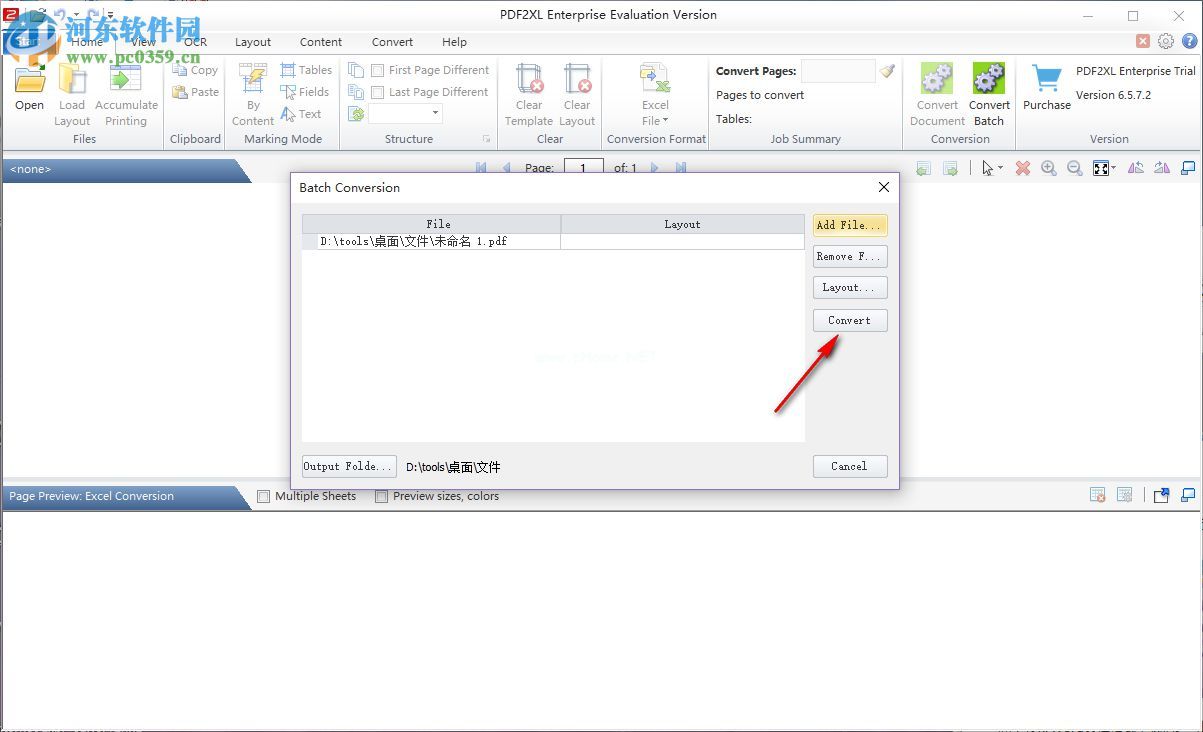The height and width of the screenshot is (732, 1203).
Task: Enable Last Page Different checkbox
Action: click(377, 92)
